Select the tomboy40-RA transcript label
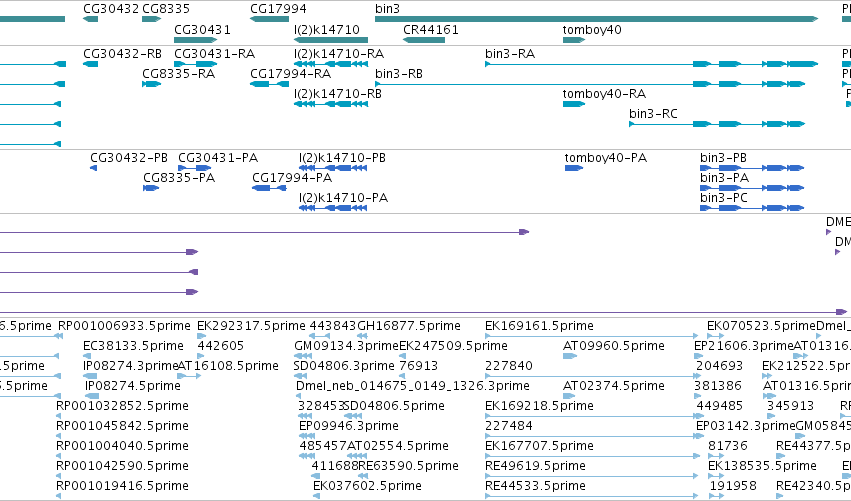The width and height of the screenshot is (851, 501). tap(605, 94)
